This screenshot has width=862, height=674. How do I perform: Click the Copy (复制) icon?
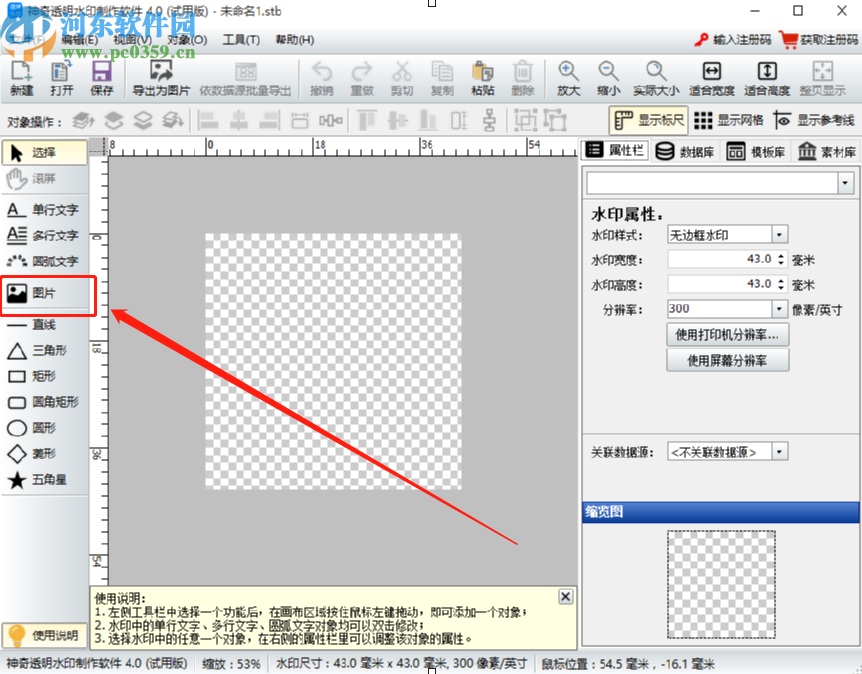pos(442,79)
